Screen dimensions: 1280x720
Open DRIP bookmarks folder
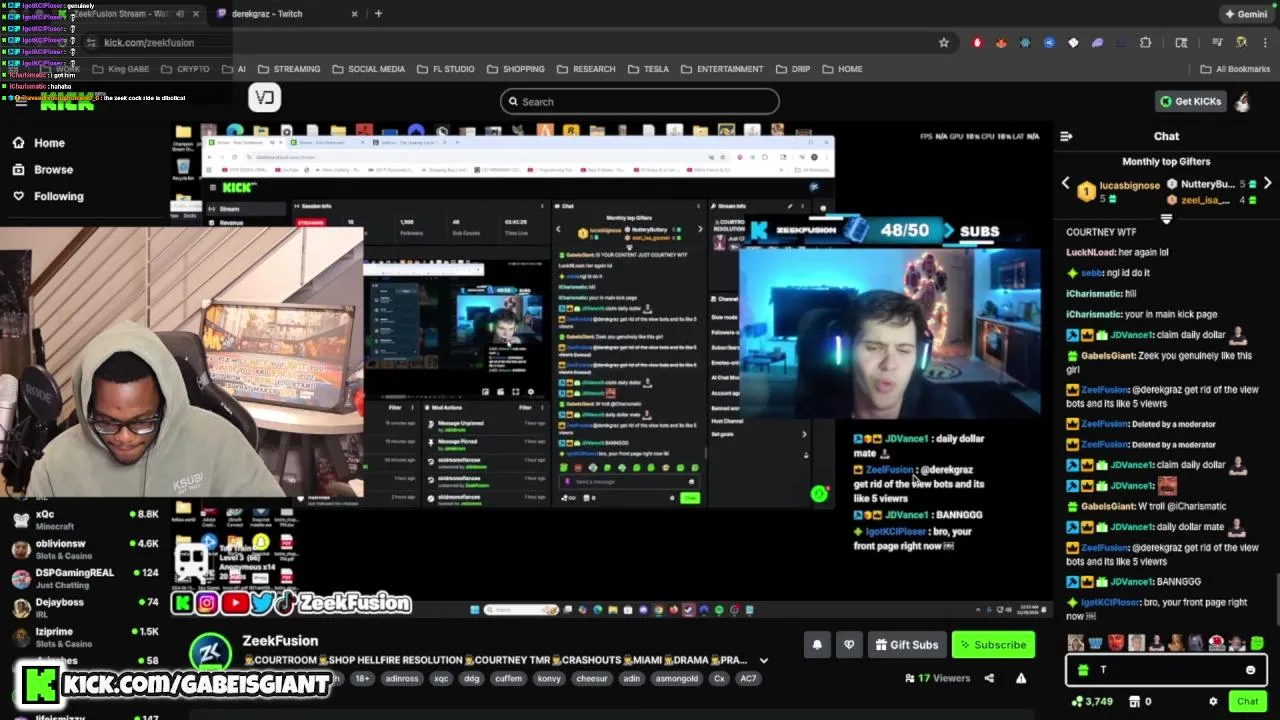tap(792, 69)
